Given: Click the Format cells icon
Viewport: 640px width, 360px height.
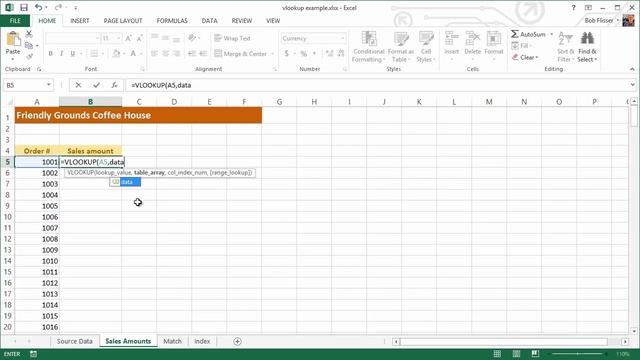Looking at the screenshot, I should pos(493,39).
